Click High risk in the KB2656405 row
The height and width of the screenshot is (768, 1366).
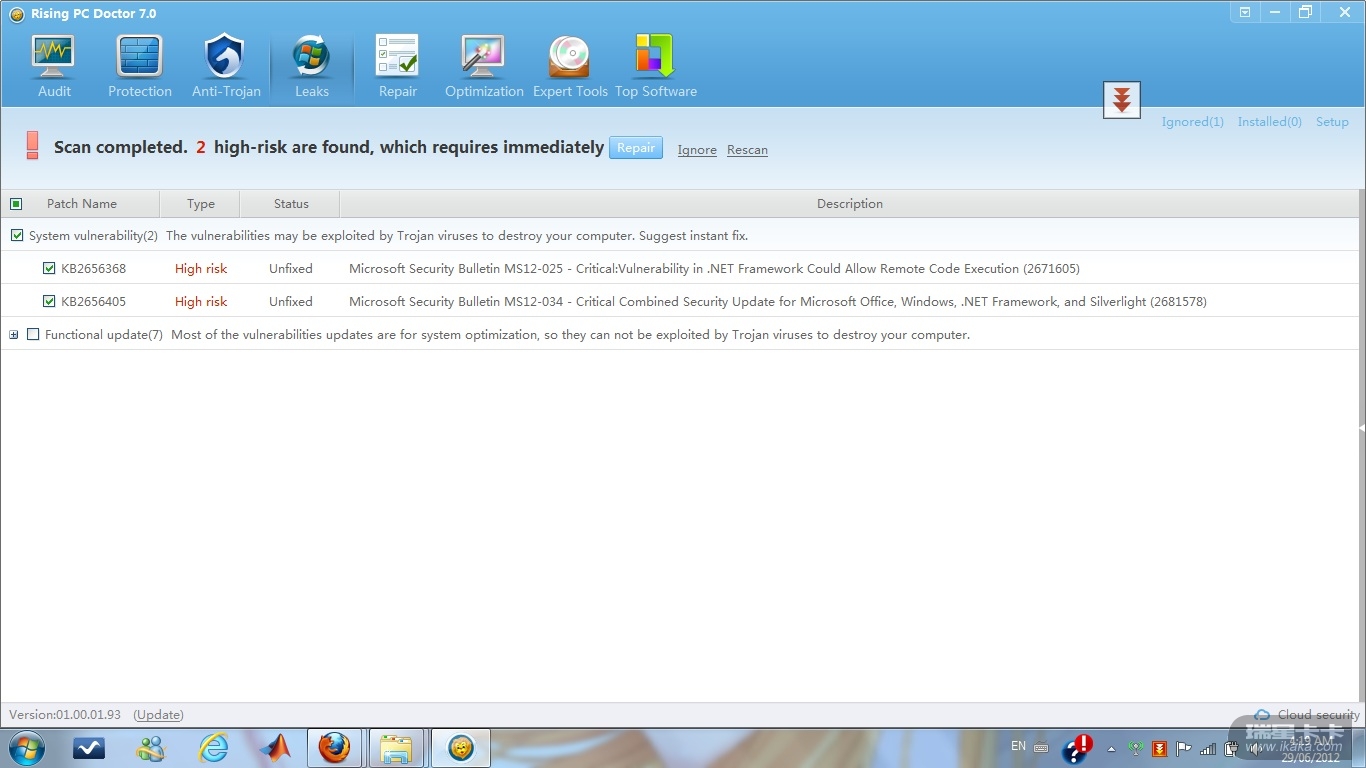(201, 301)
